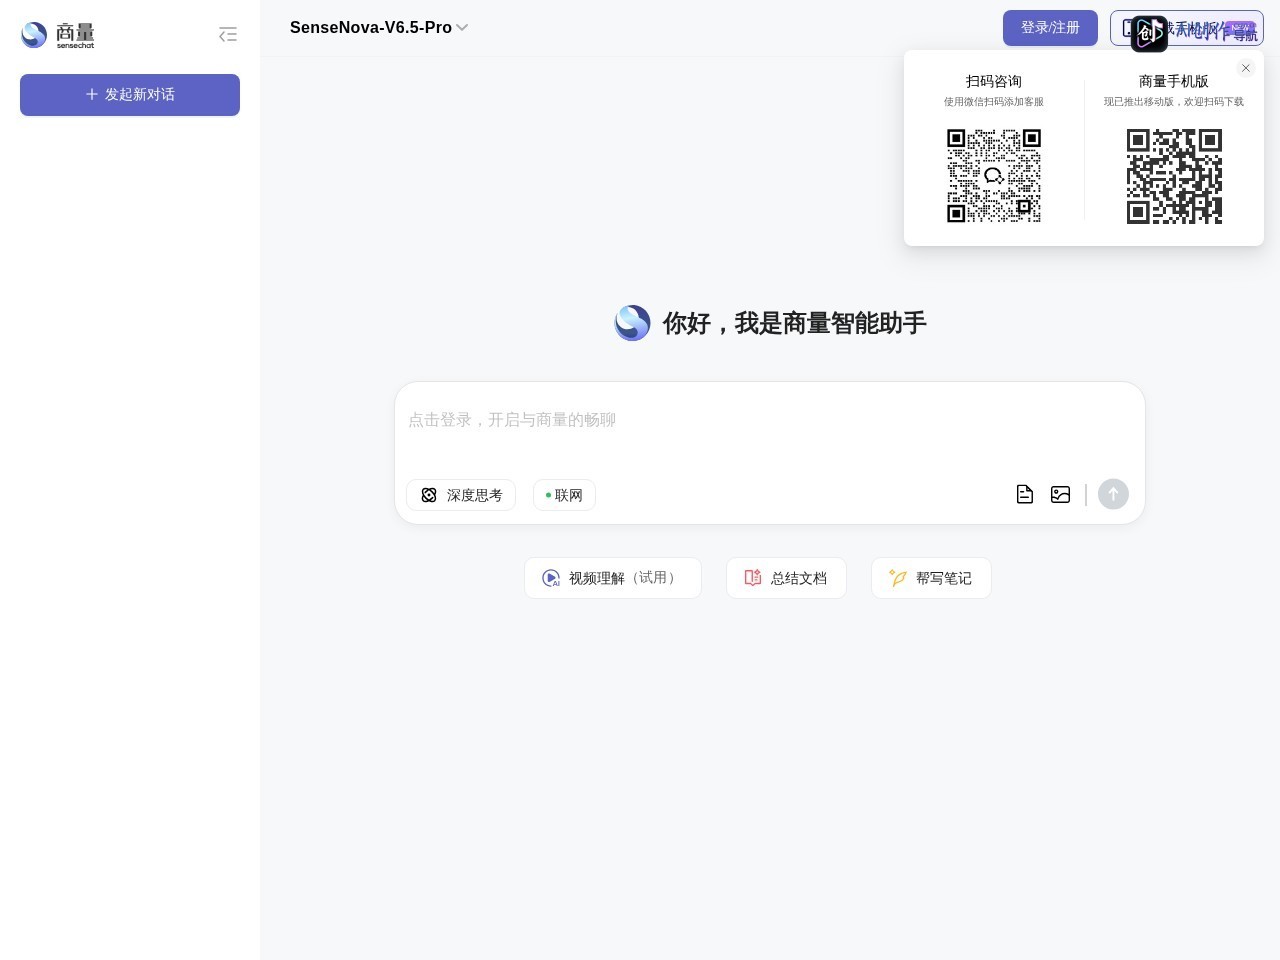The image size is (1280, 960).
Task: Click the text 现已推出移动版，欢迎扫码下载
Action: (1174, 102)
